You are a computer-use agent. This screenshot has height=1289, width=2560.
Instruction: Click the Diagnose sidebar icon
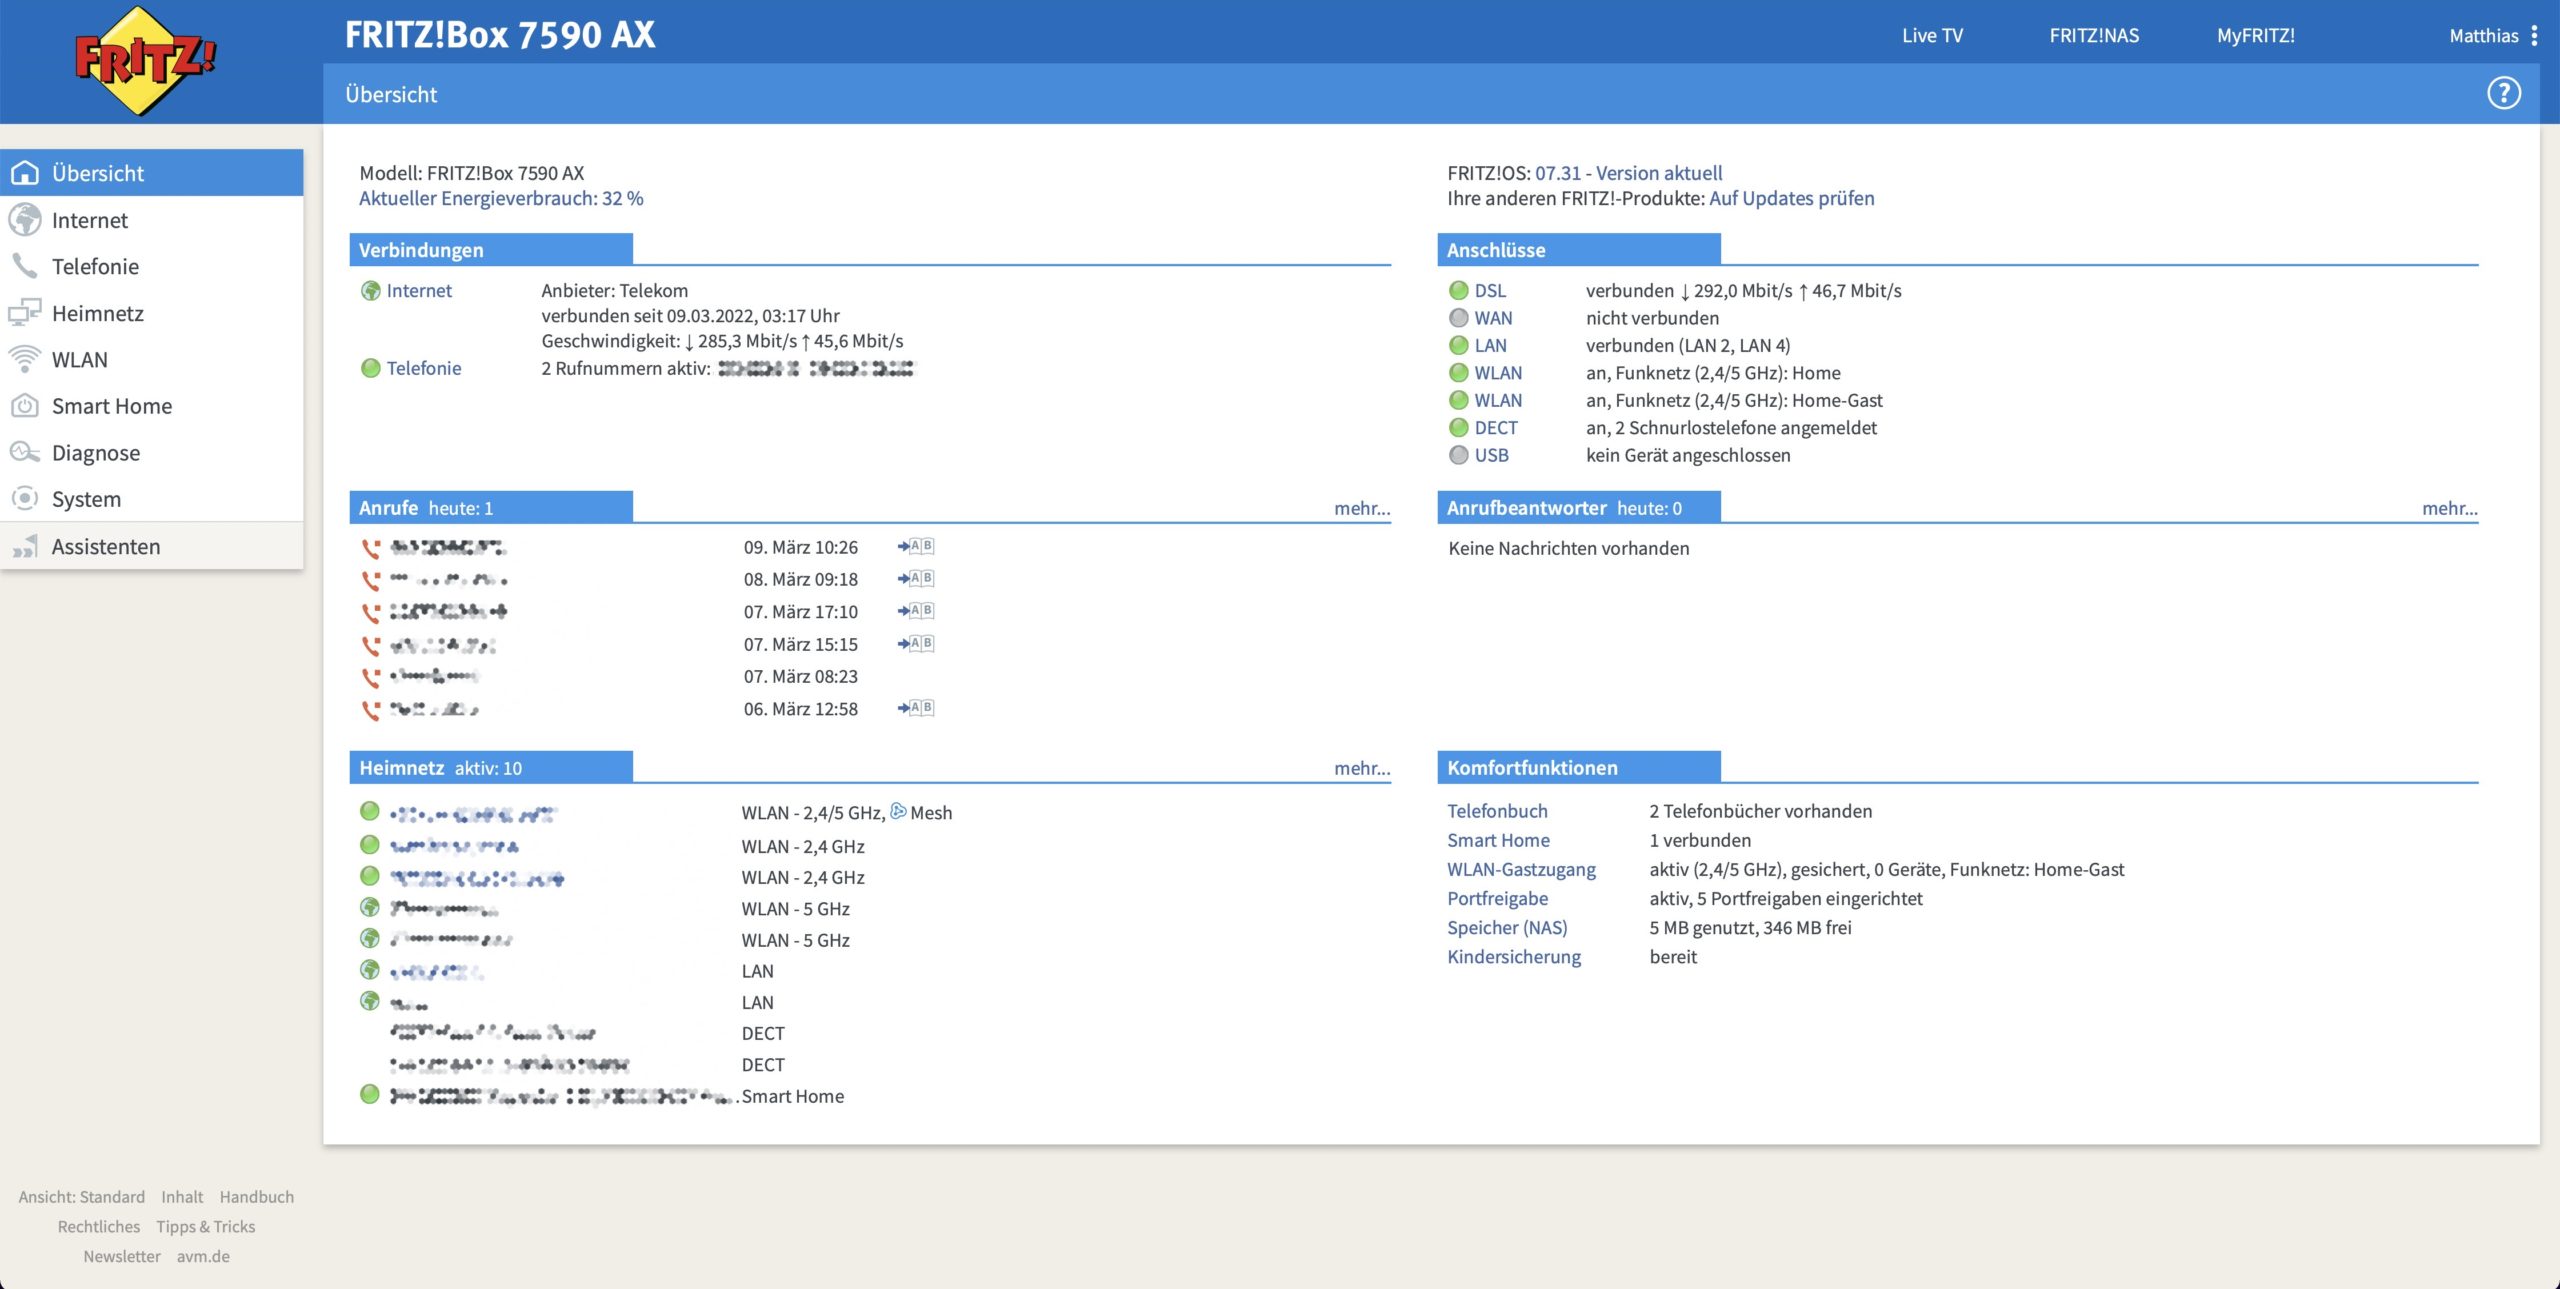(24, 452)
